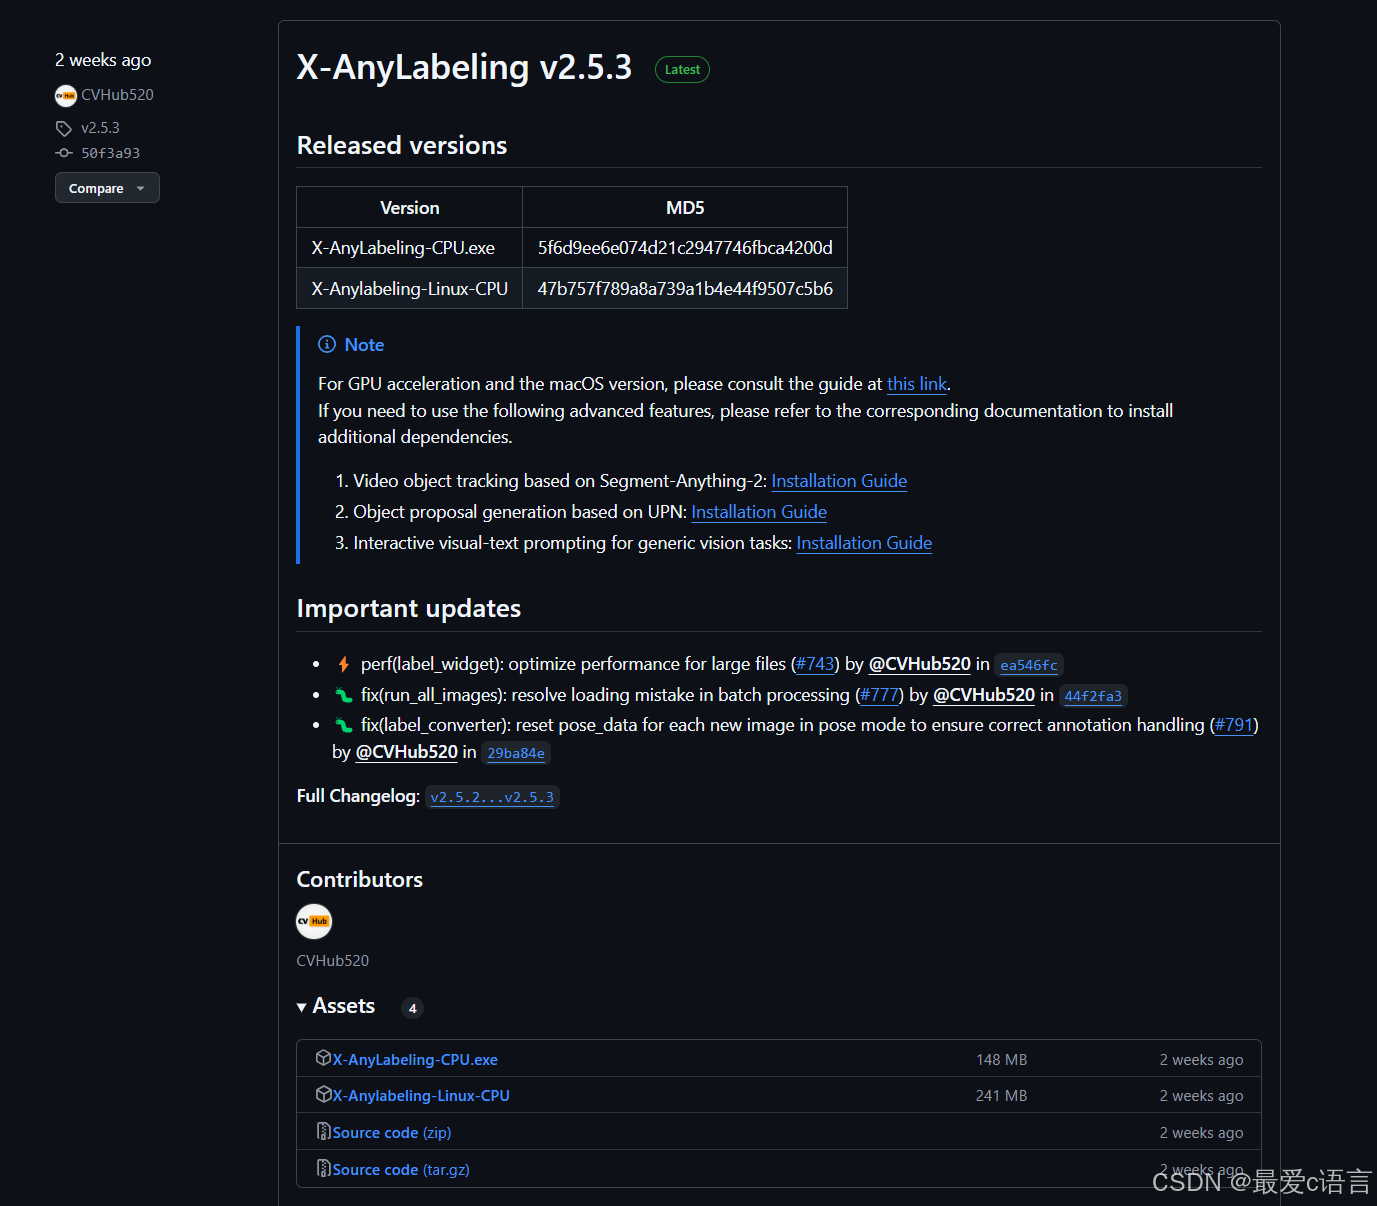Click the tag icon next to v2.5.3

pyautogui.click(x=64, y=128)
